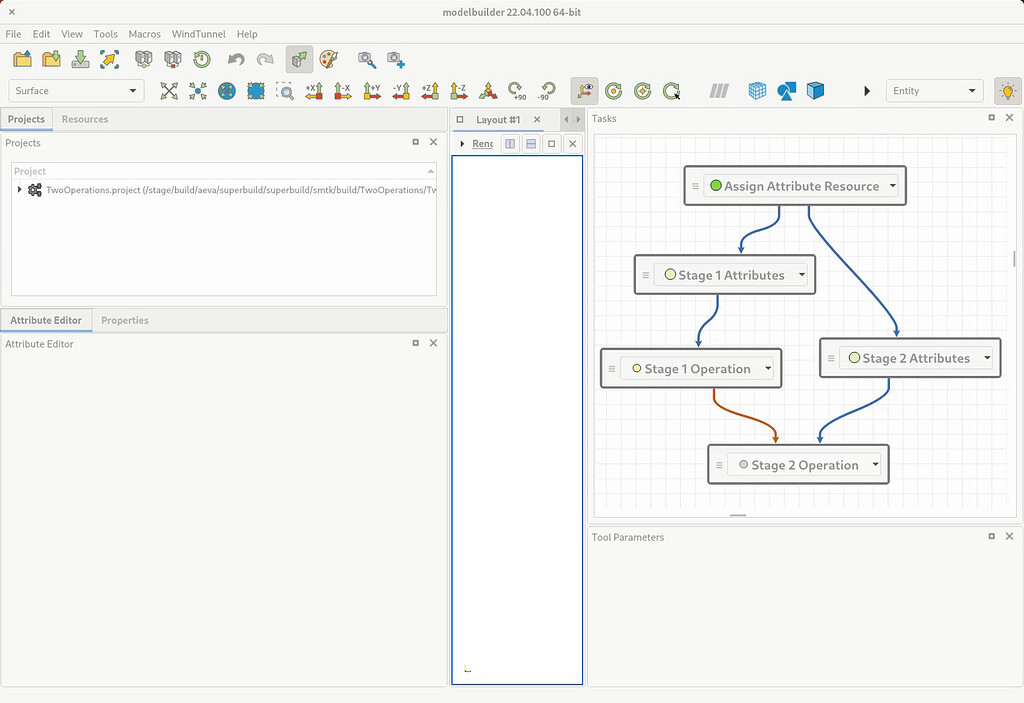
Task: Toggle the camera eye interaction mode button
Action: tap(585, 91)
